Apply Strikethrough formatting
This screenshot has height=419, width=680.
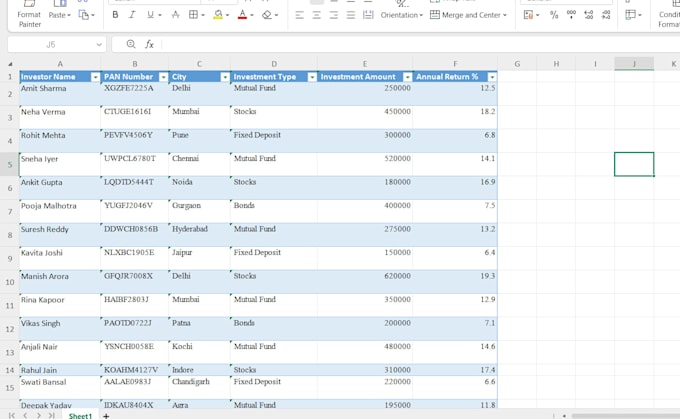(x=175, y=15)
